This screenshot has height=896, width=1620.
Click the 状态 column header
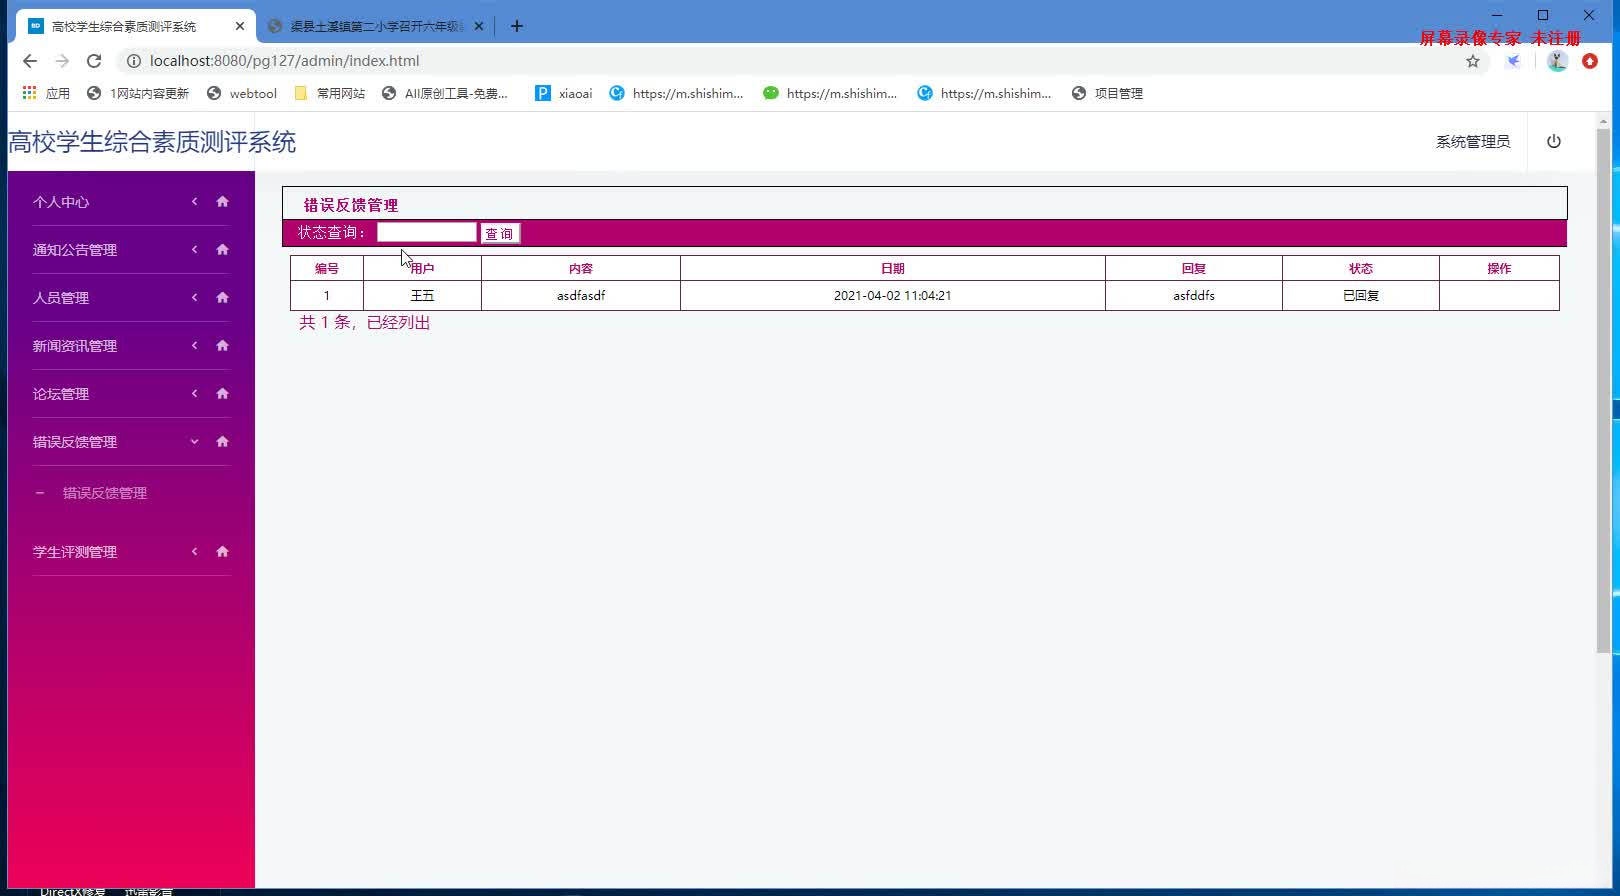point(1361,268)
